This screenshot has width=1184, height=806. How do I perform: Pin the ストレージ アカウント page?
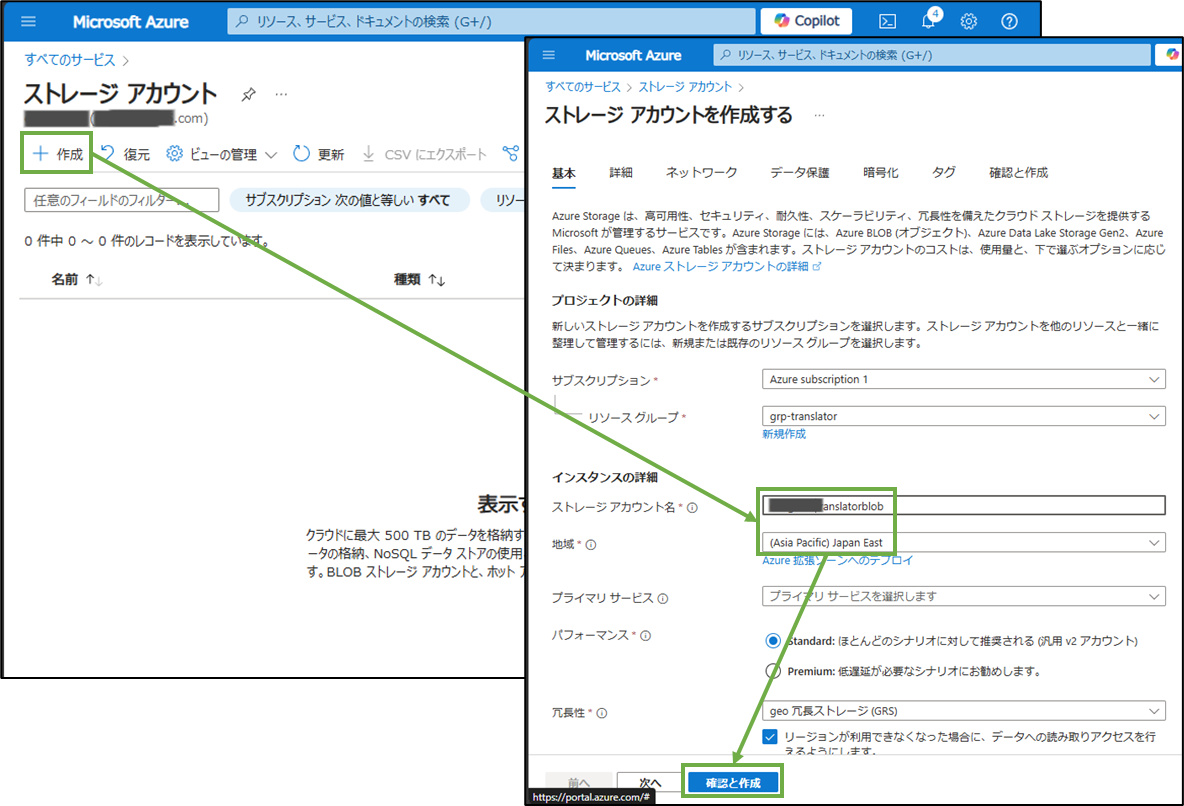tap(248, 94)
